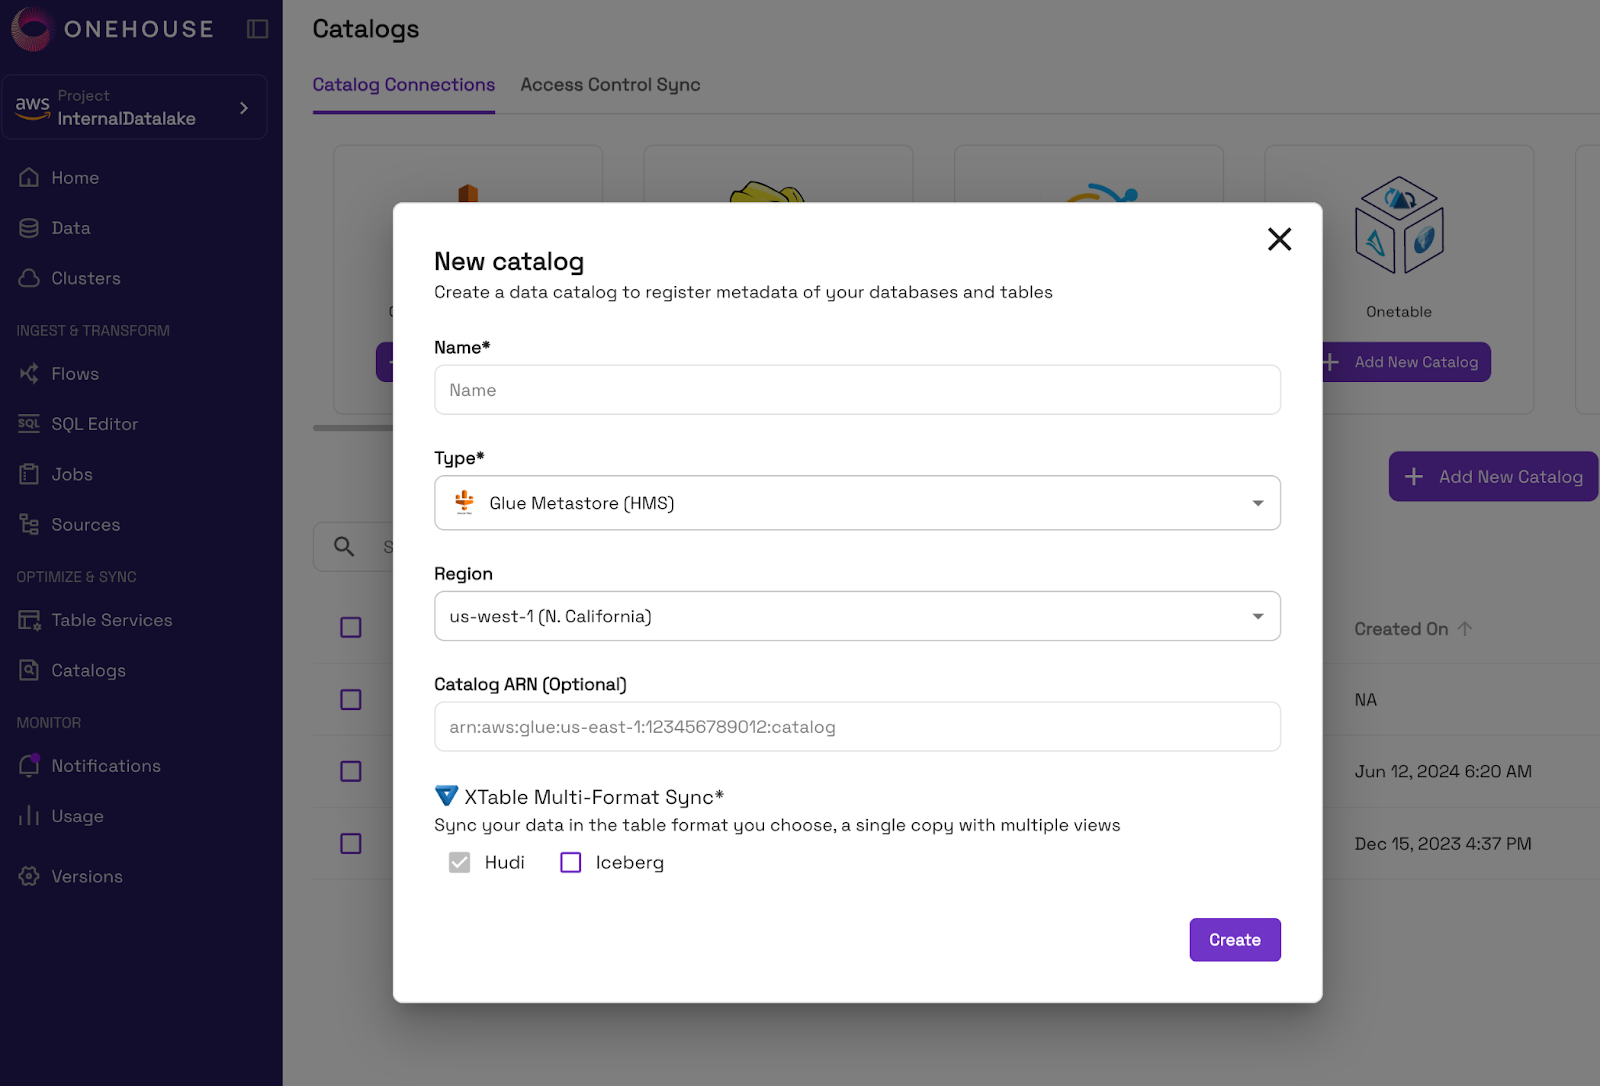Open the Catalogs sidebar icon
Screen dimensions: 1600x1086
point(29,670)
